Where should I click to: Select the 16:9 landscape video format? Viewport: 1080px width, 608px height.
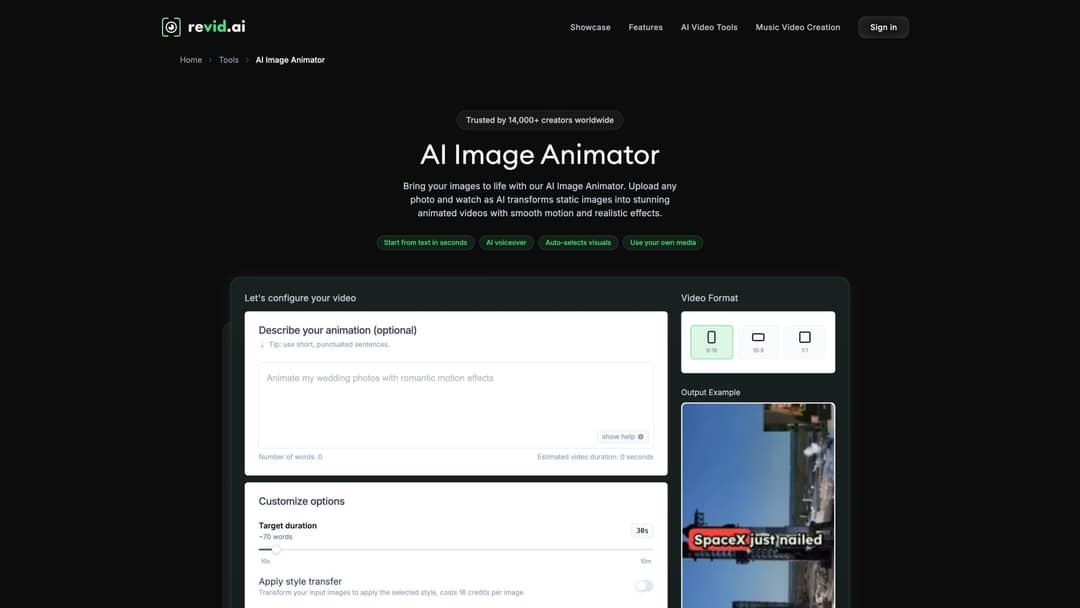[x=758, y=342]
